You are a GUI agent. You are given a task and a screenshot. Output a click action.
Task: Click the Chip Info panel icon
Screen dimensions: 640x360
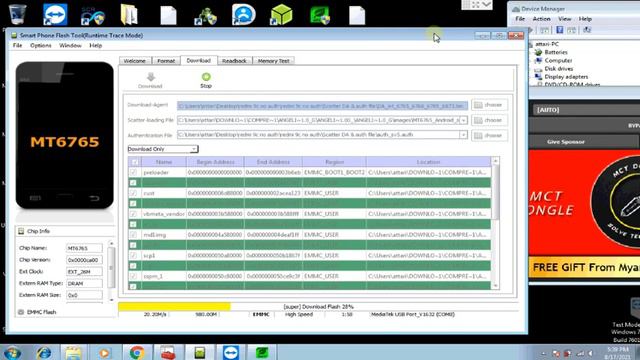(21, 231)
